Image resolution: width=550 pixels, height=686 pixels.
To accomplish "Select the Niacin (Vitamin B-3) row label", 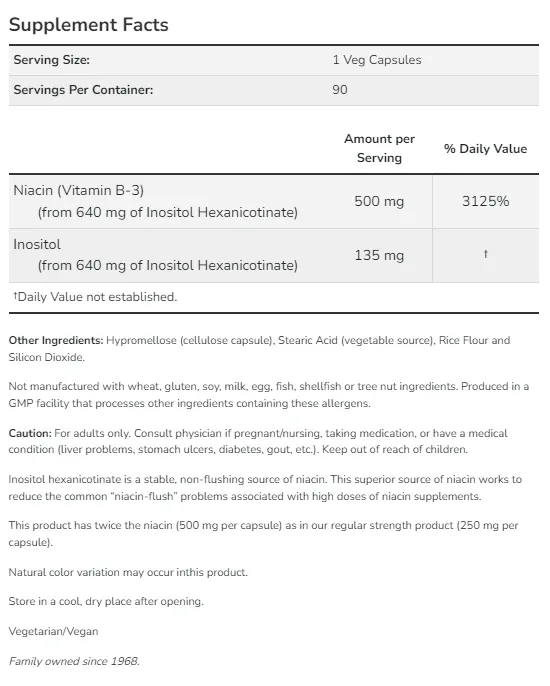I will pyautogui.click(x=79, y=190).
